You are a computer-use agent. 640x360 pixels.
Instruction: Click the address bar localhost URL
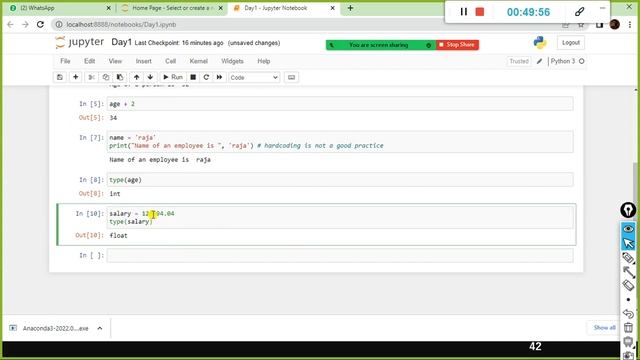pyautogui.click(x=121, y=24)
